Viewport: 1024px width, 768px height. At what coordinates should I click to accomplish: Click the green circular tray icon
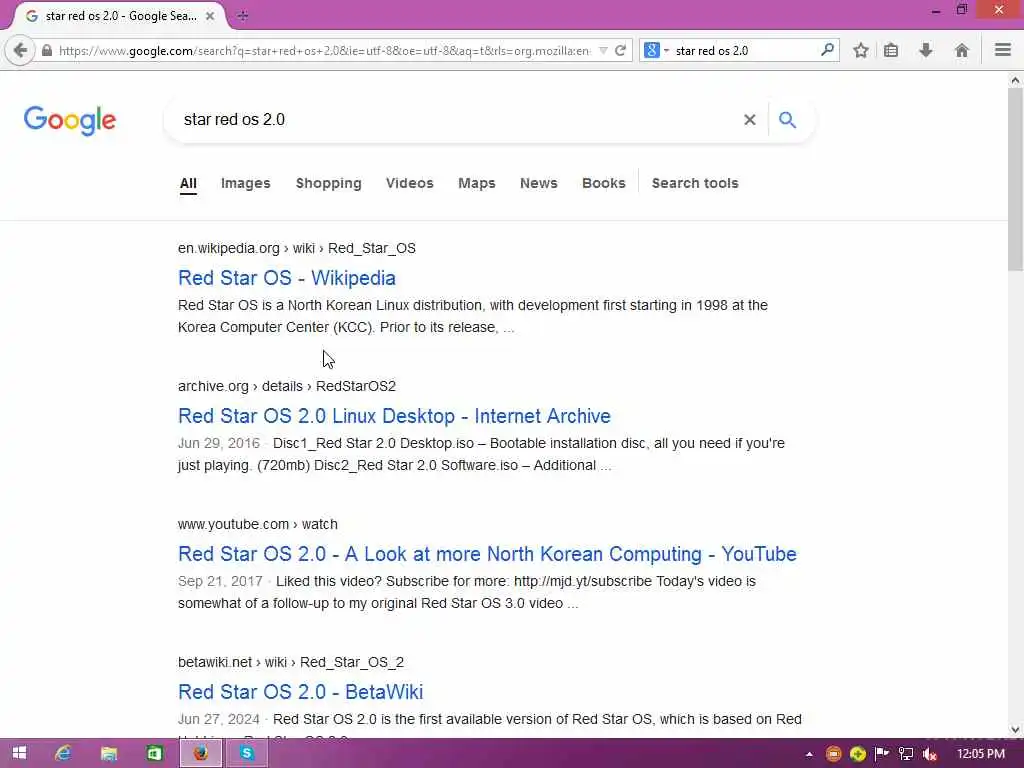(x=857, y=754)
